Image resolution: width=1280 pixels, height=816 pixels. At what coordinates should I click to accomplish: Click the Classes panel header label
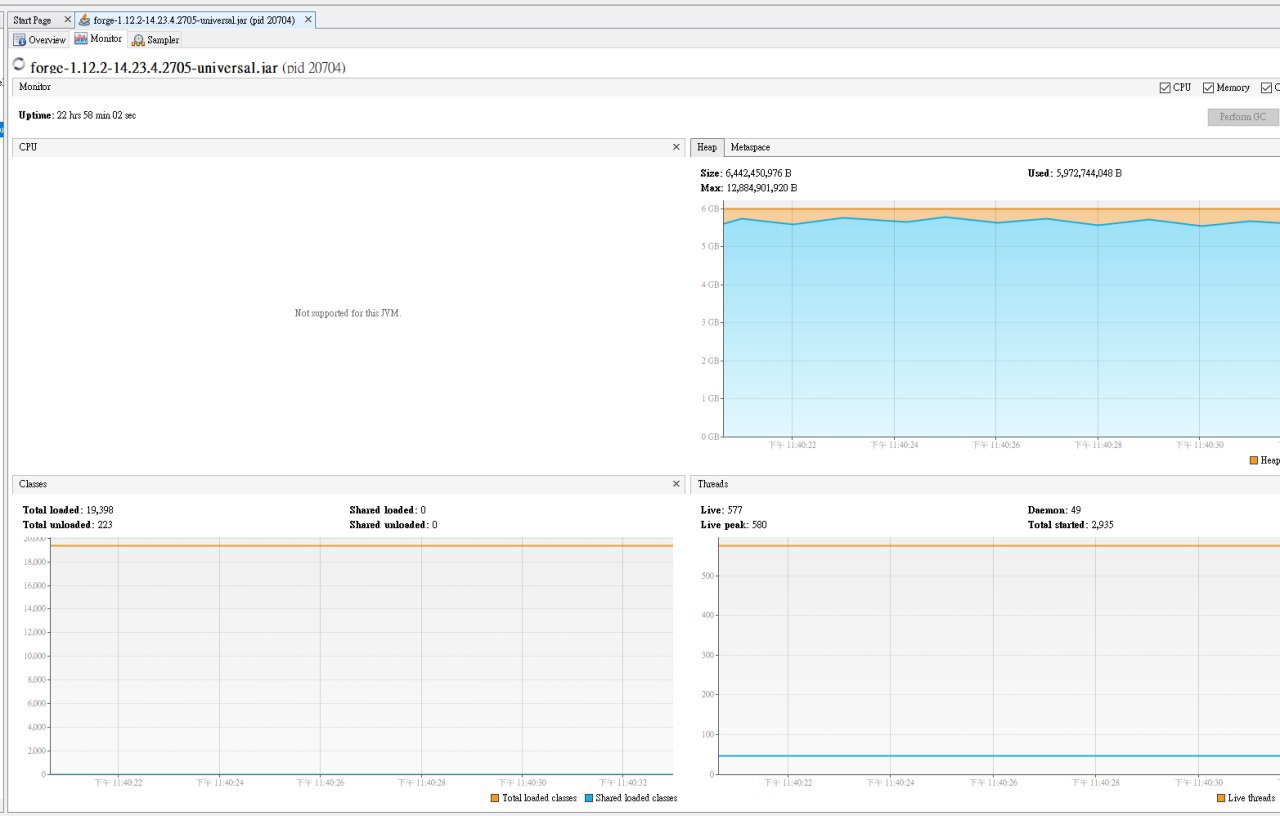click(x=33, y=484)
